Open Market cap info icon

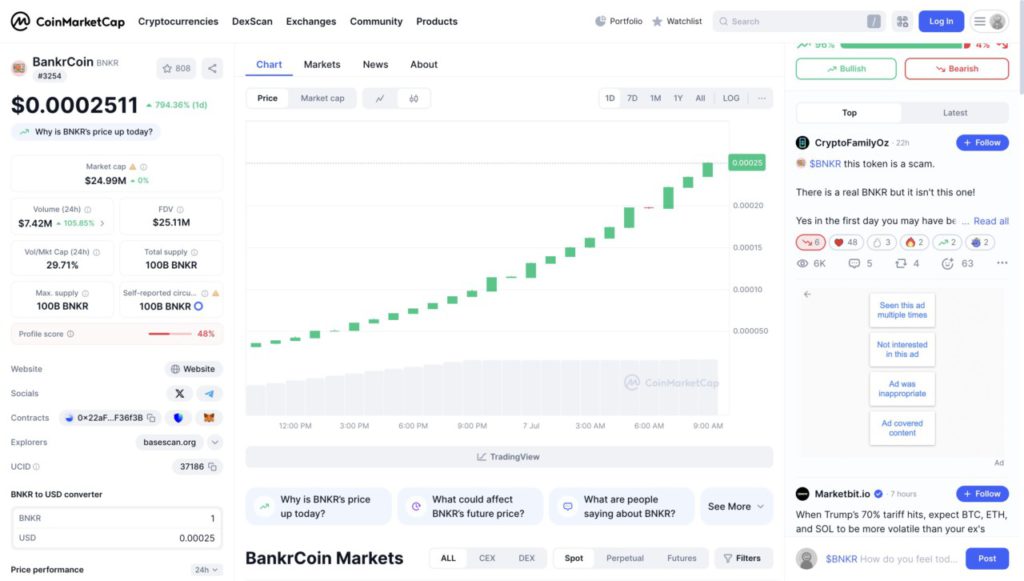[144, 167]
